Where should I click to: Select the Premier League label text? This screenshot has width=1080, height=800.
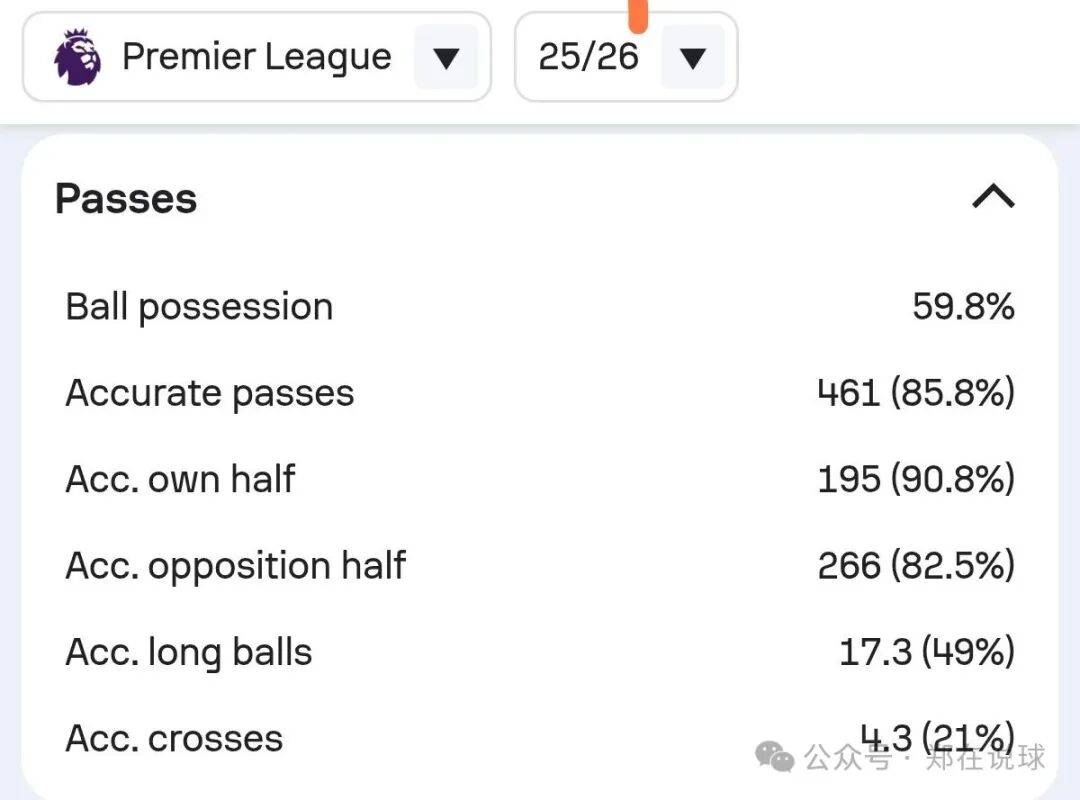pos(256,57)
